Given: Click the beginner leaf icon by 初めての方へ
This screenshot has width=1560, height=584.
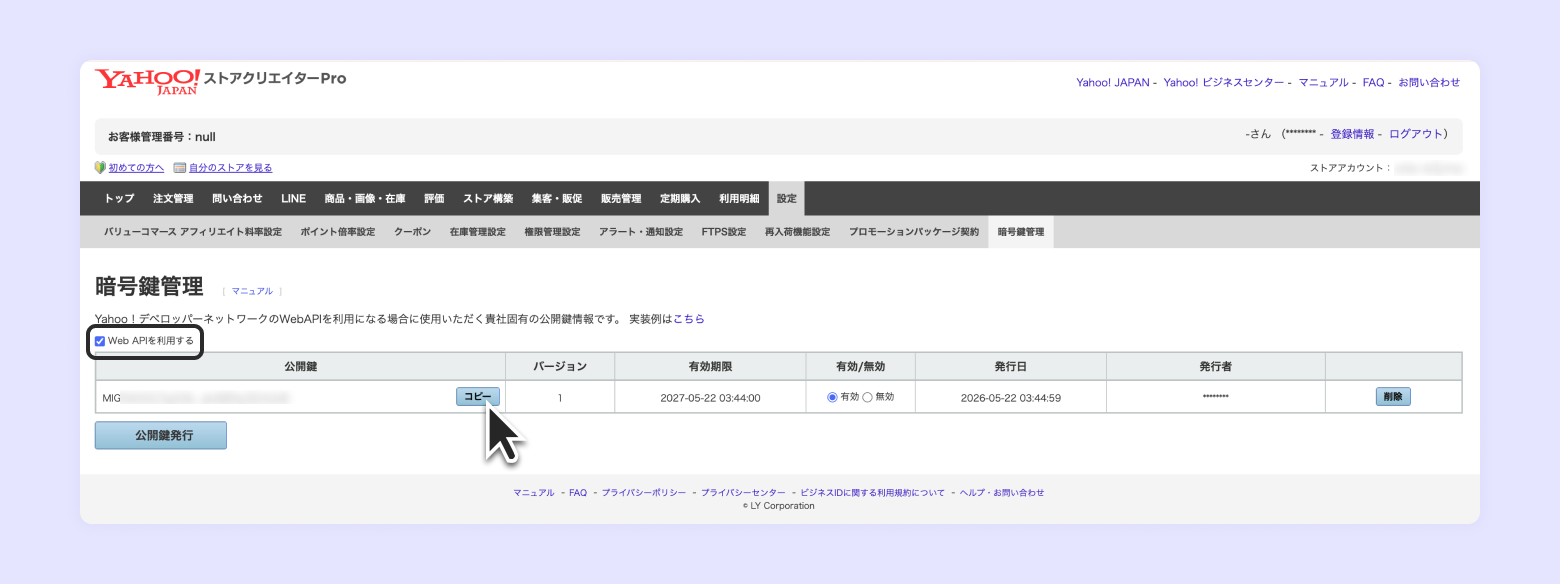Looking at the screenshot, I should coord(100,168).
